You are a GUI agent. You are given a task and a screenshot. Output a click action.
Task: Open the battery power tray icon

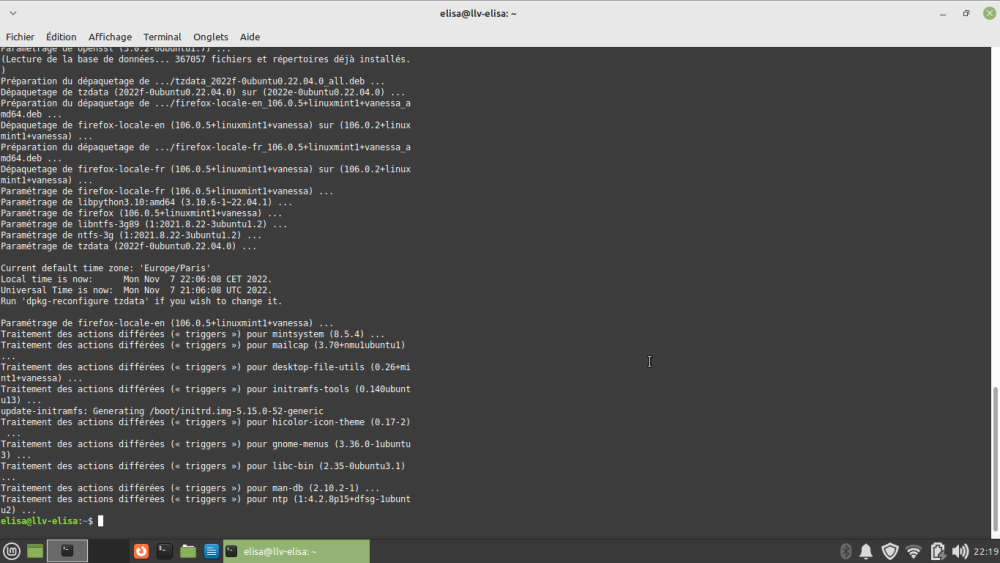tap(937, 551)
